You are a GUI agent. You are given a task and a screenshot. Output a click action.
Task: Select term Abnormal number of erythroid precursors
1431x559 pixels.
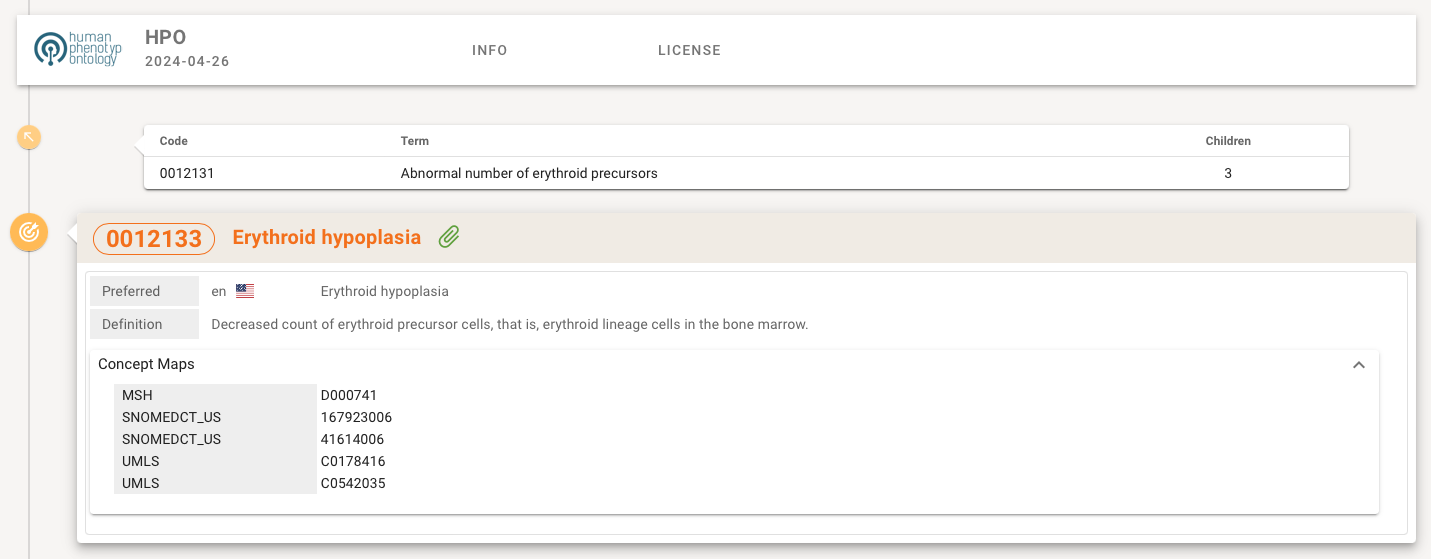click(529, 173)
